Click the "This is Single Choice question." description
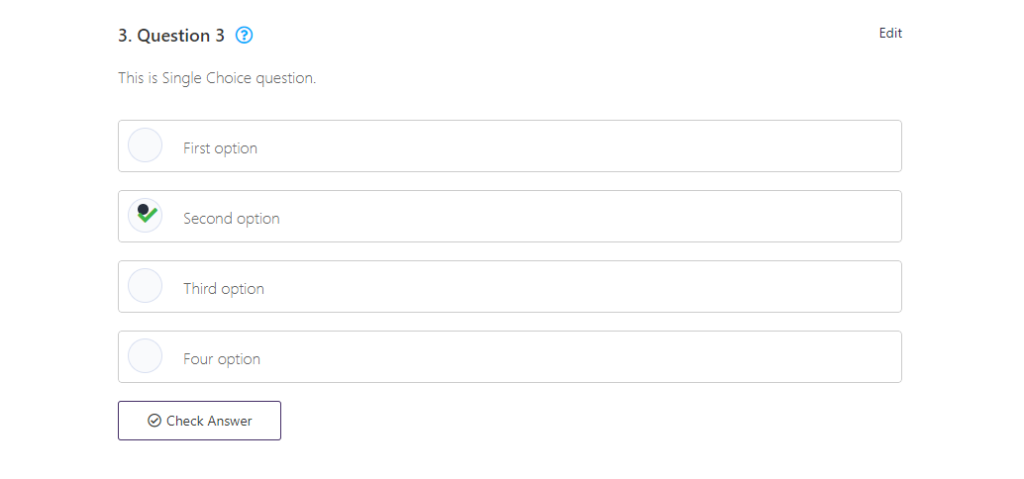This screenshot has height=479, width=1024. [x=217, y=78]
